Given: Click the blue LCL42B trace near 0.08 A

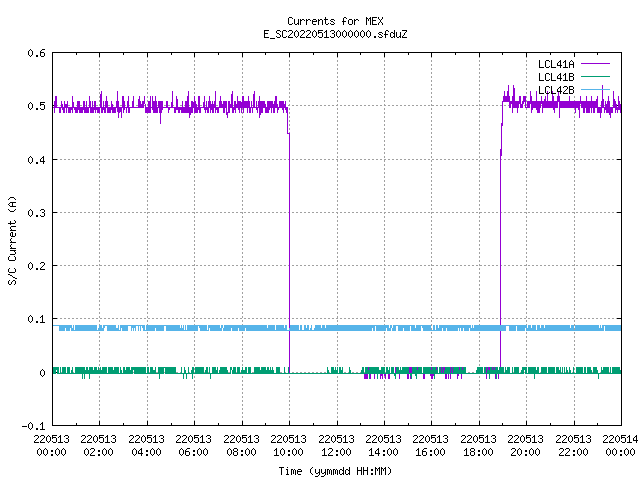Looking at the screenshot, I should click(337, 328).
